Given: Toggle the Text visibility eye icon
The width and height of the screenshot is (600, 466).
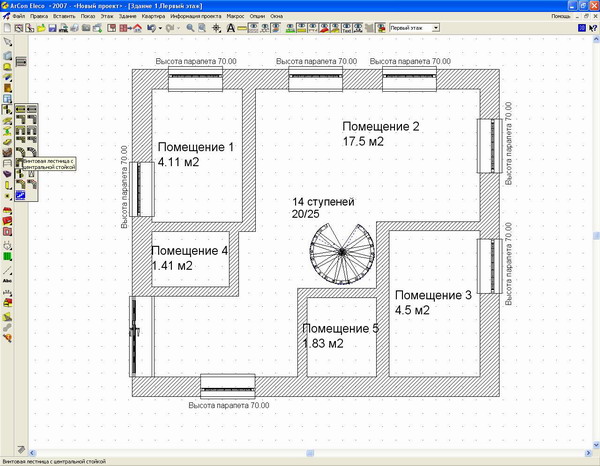Looking at the screenshot, I should (347, 28).
